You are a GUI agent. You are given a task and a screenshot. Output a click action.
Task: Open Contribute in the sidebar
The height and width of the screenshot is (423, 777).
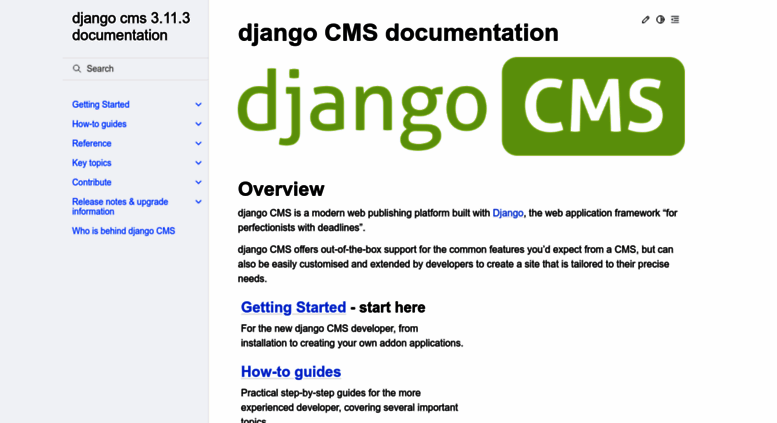92,182
